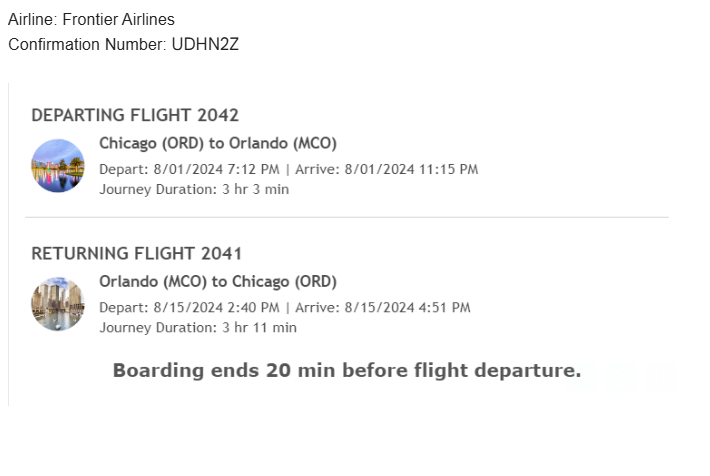The width and height of the screenshot is (710, 476).
Task: Select the DEPARTING FLIGHT 2042 heading
Action: click(x=135, y=115)
